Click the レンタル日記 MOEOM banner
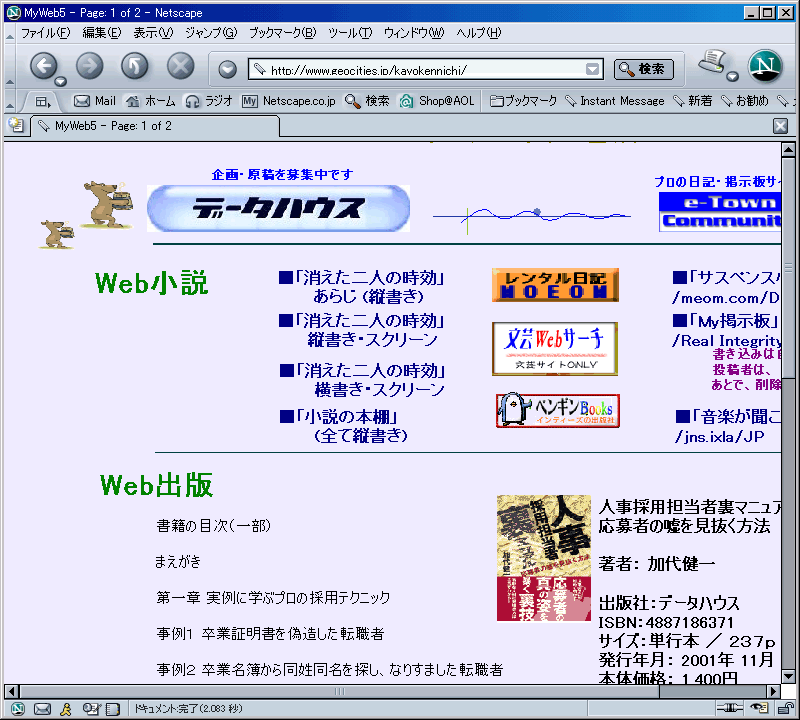 coord(555,285)
